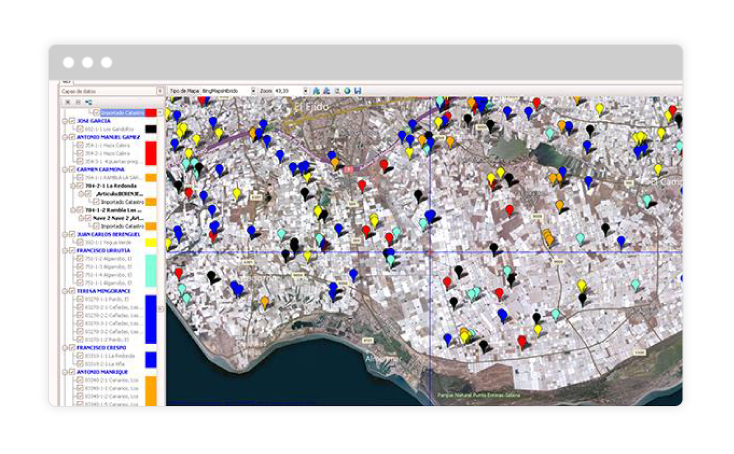This screenshot has height=454, width=734.
Task: Click the red swatch beside Haza Calera parcels
Action: (x=151, y=153)
